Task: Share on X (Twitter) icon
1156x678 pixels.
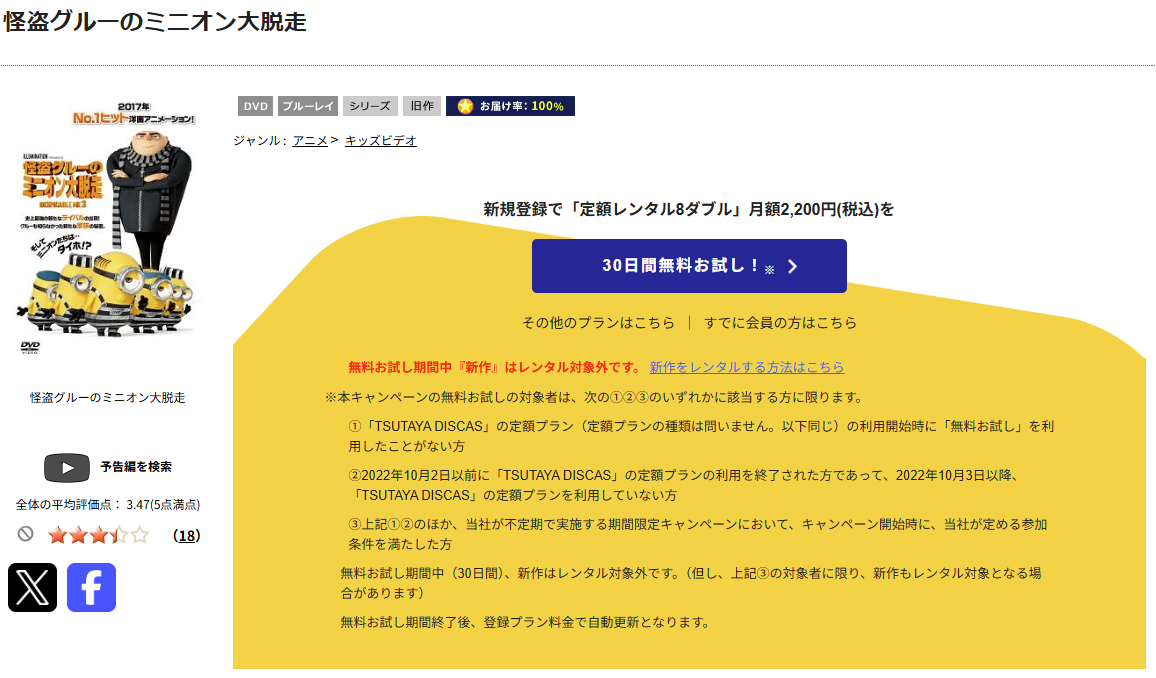Action: 32,587
